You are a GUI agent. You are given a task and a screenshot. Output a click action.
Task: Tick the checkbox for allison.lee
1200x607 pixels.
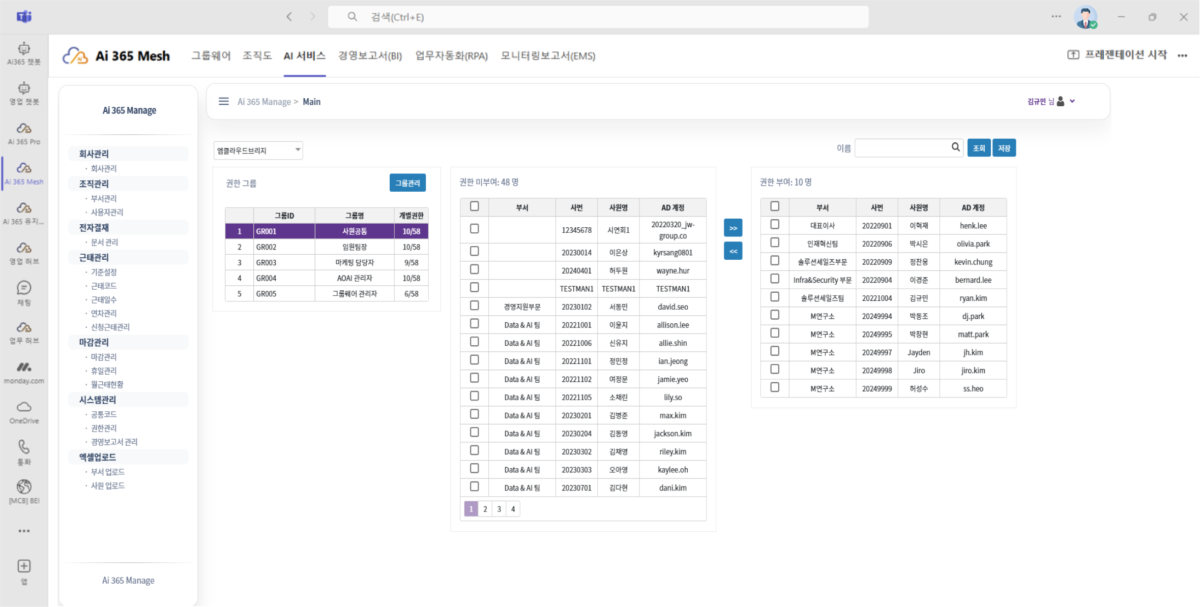(474, 324)
